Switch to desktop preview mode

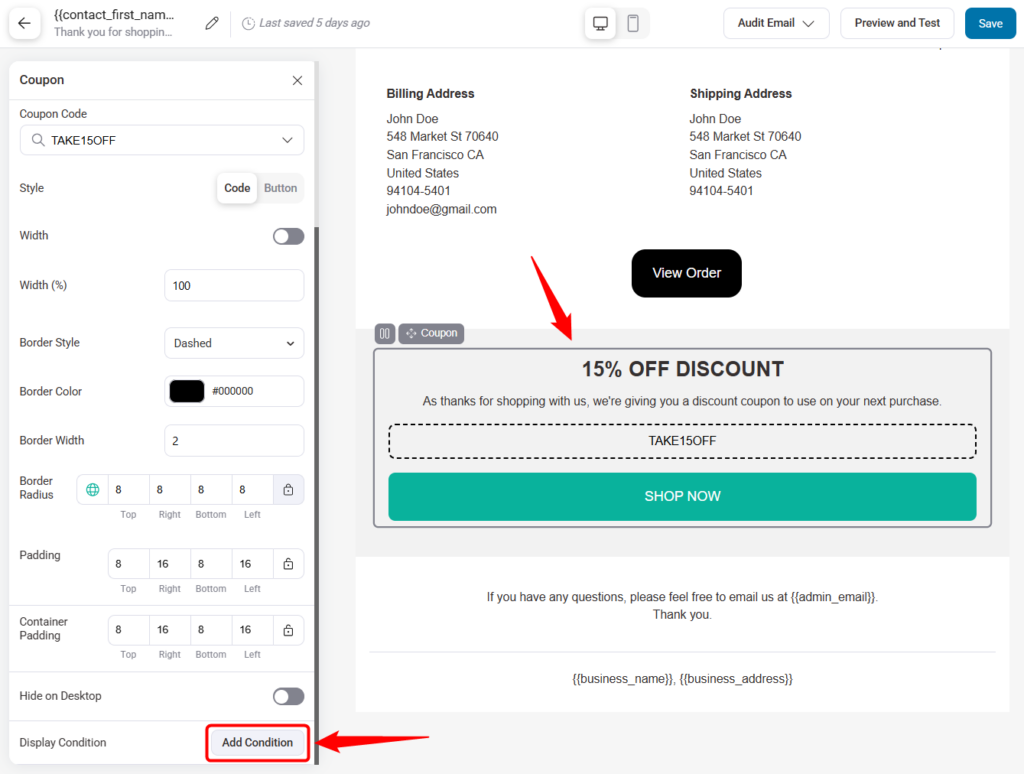tap(600, 22)
